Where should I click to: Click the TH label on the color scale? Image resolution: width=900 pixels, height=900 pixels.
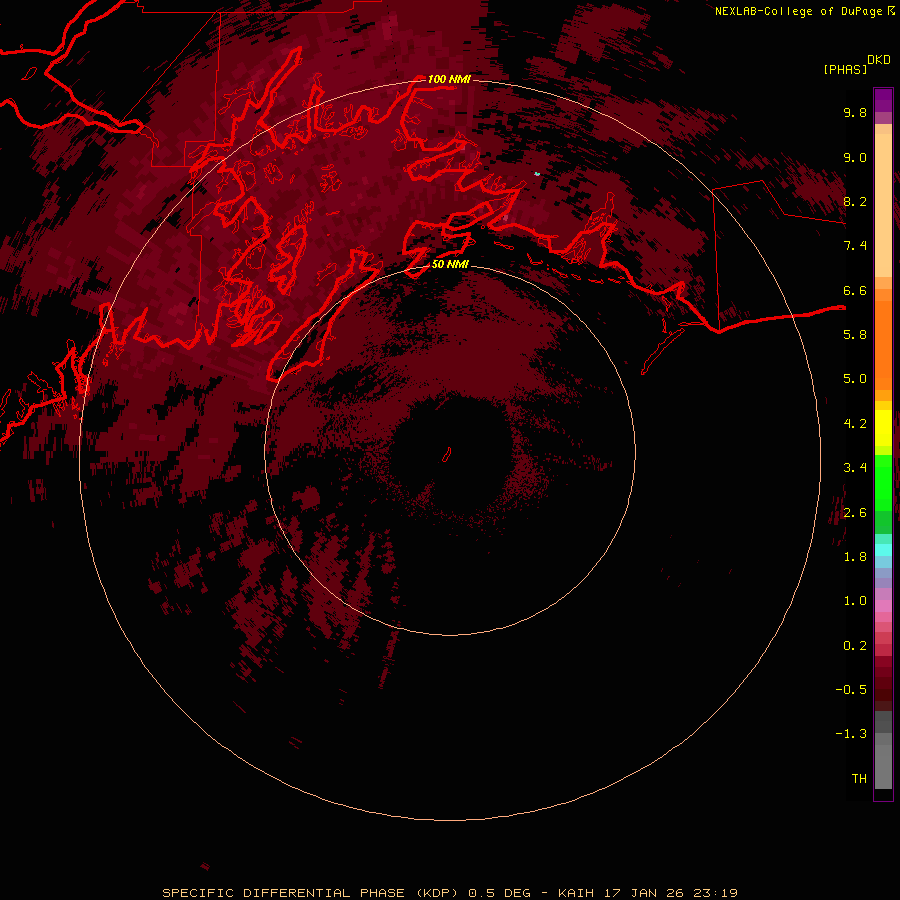(859, 779)
